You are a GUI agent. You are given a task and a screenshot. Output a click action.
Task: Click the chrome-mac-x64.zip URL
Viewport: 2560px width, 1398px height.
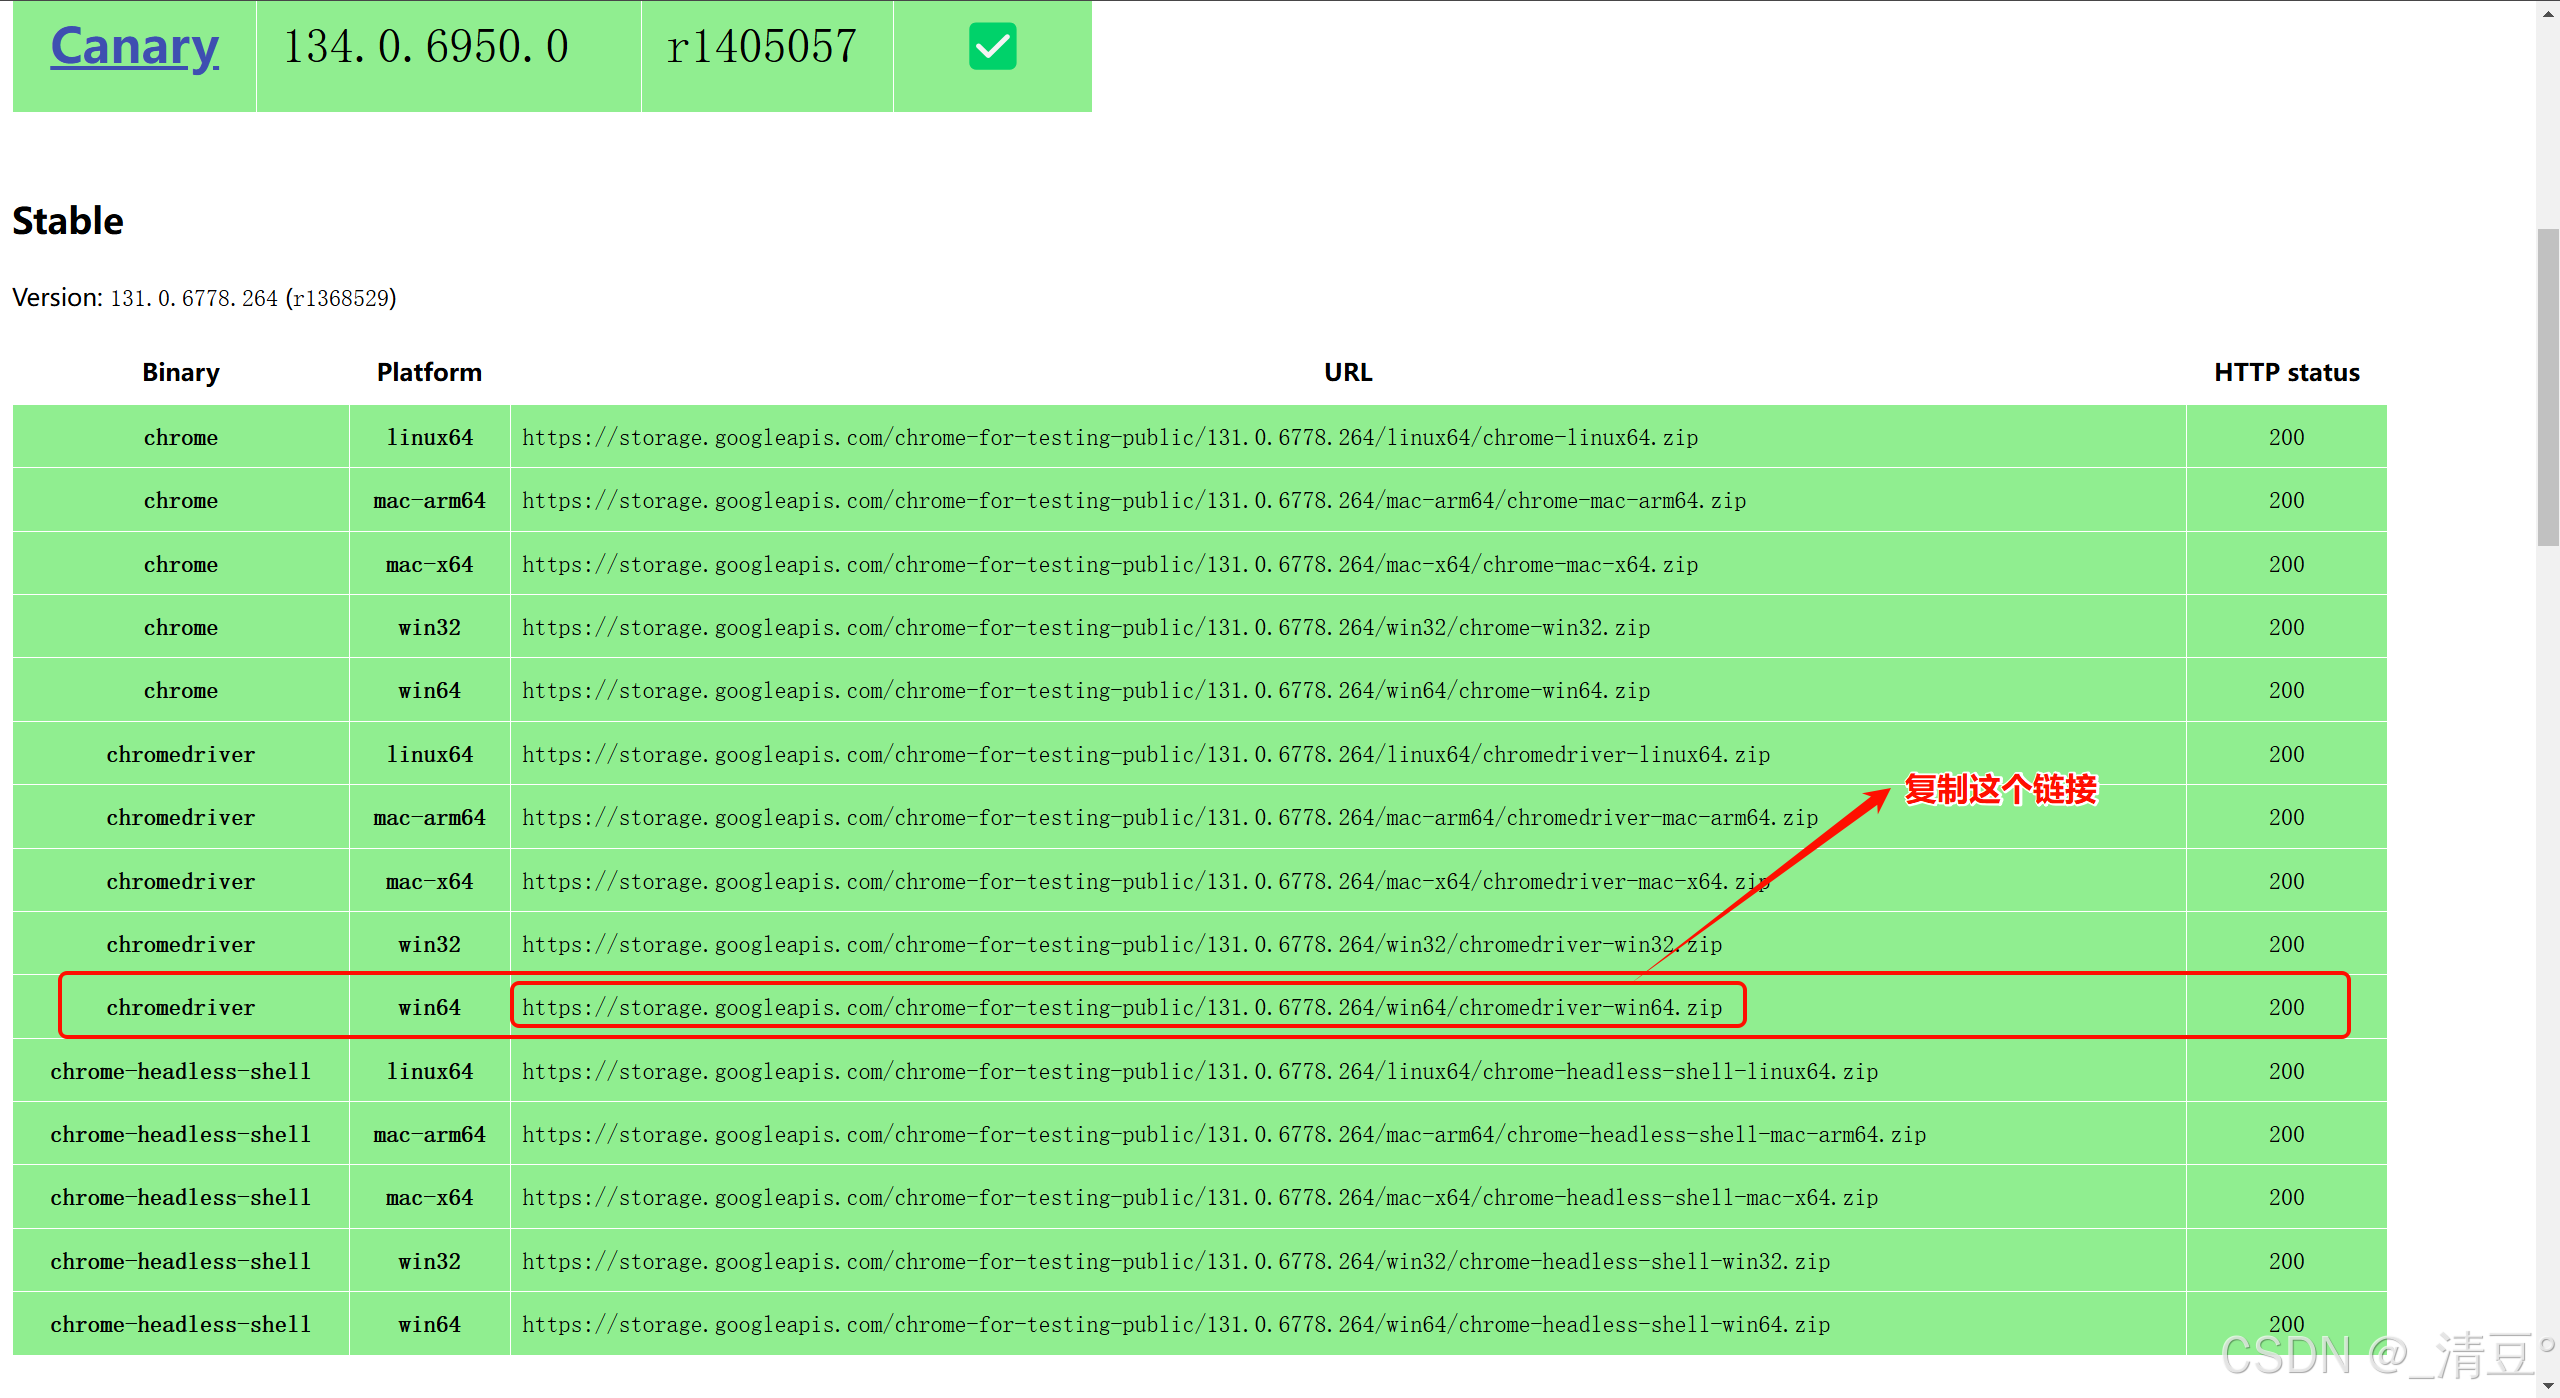coord(1110,565)
